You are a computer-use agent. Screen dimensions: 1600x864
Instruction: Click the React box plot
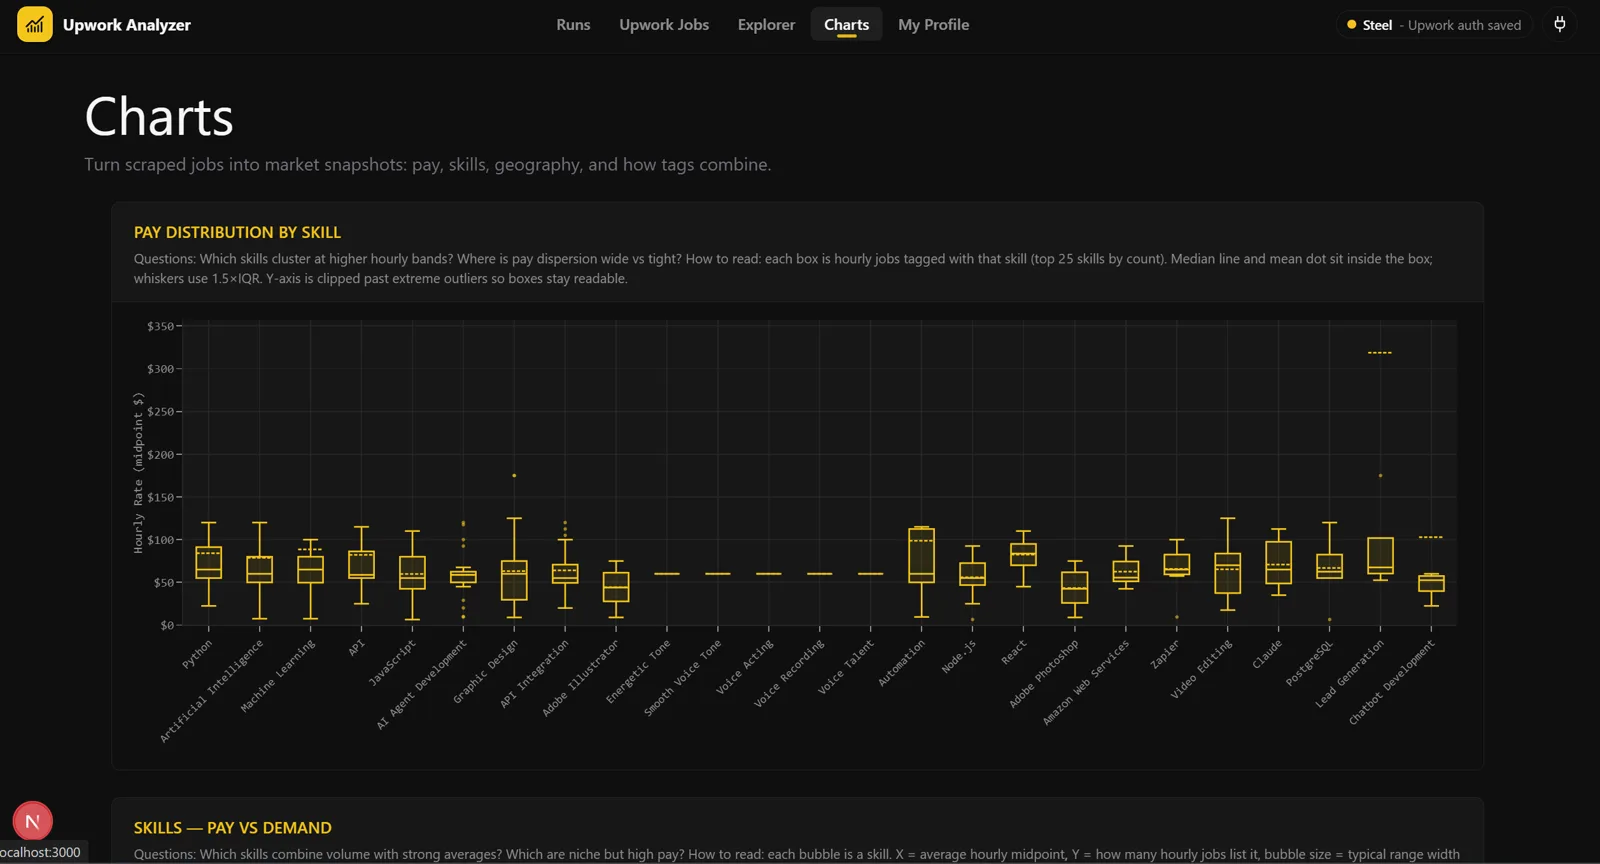(1023, 555)
